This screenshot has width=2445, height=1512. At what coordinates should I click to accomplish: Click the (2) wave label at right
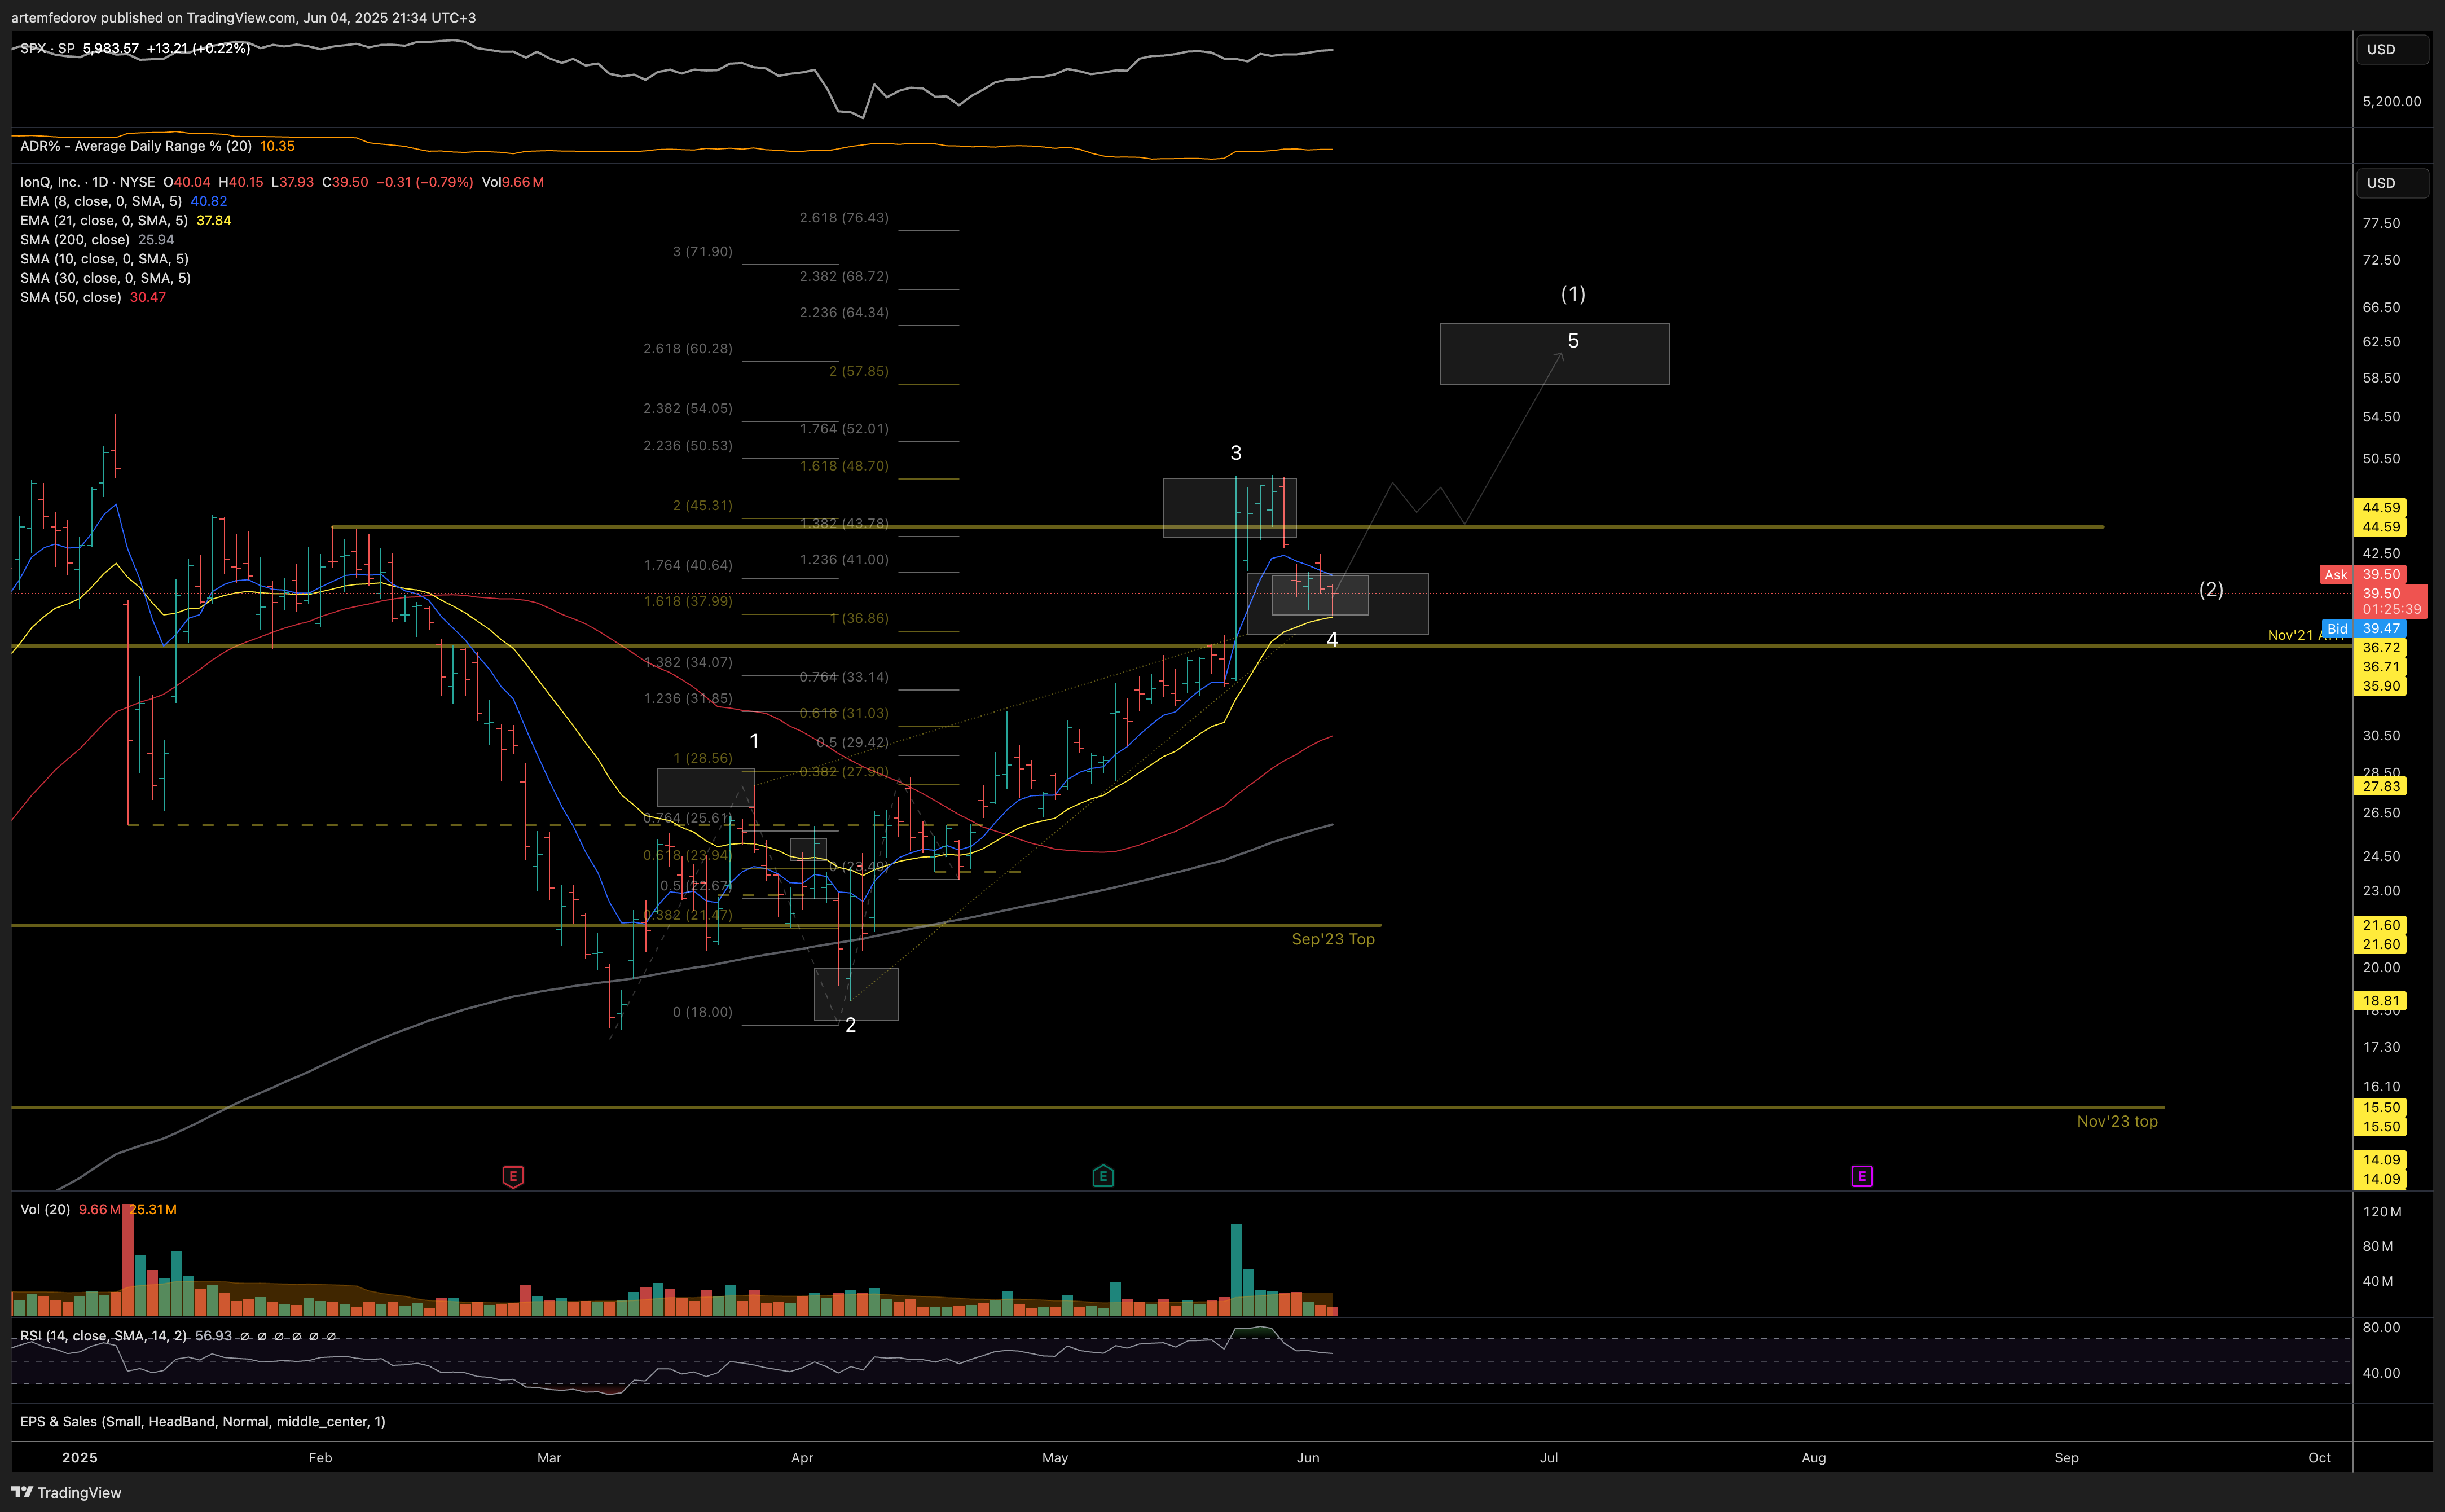coord(2211,589)
